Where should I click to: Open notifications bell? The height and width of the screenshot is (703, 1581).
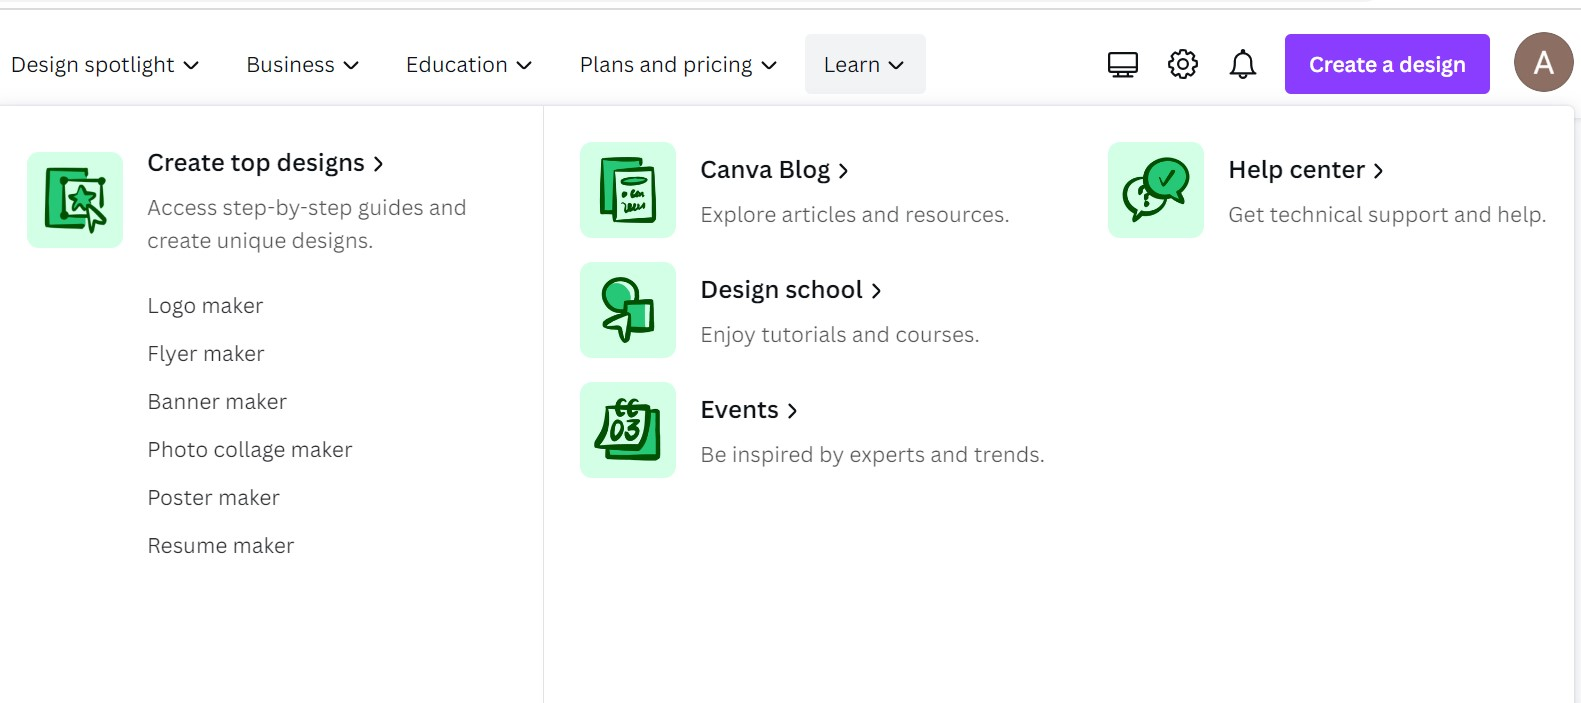point(1243,65)
